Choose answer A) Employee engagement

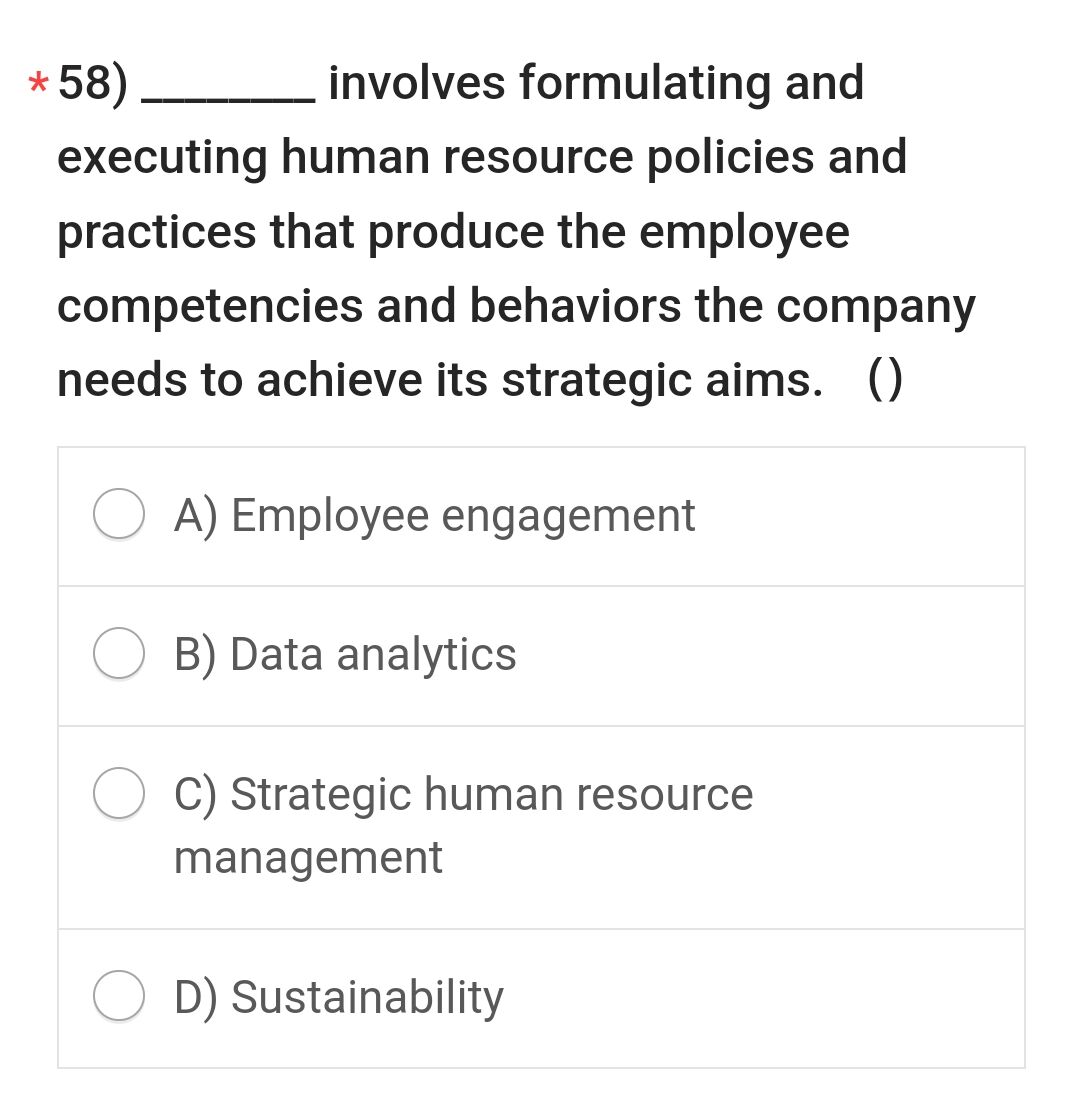pyautogui.click(x=434, y=515)
